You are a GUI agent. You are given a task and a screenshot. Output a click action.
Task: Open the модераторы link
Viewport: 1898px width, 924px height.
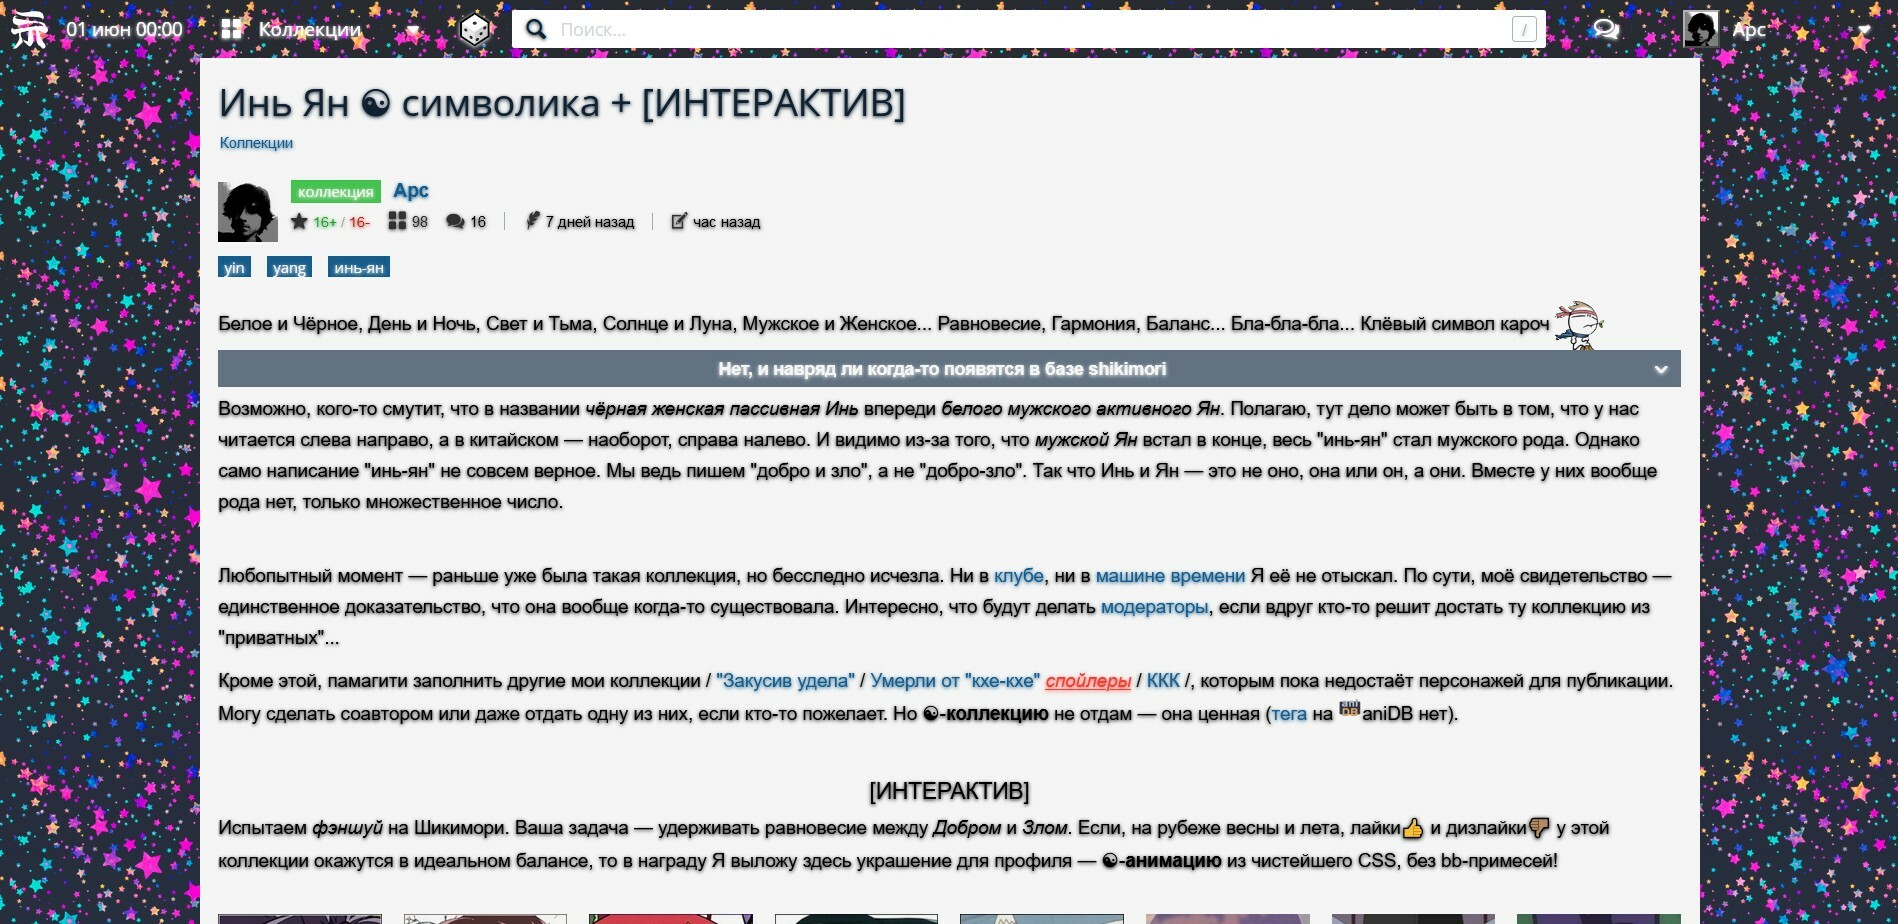click(x=1154, y=607)
